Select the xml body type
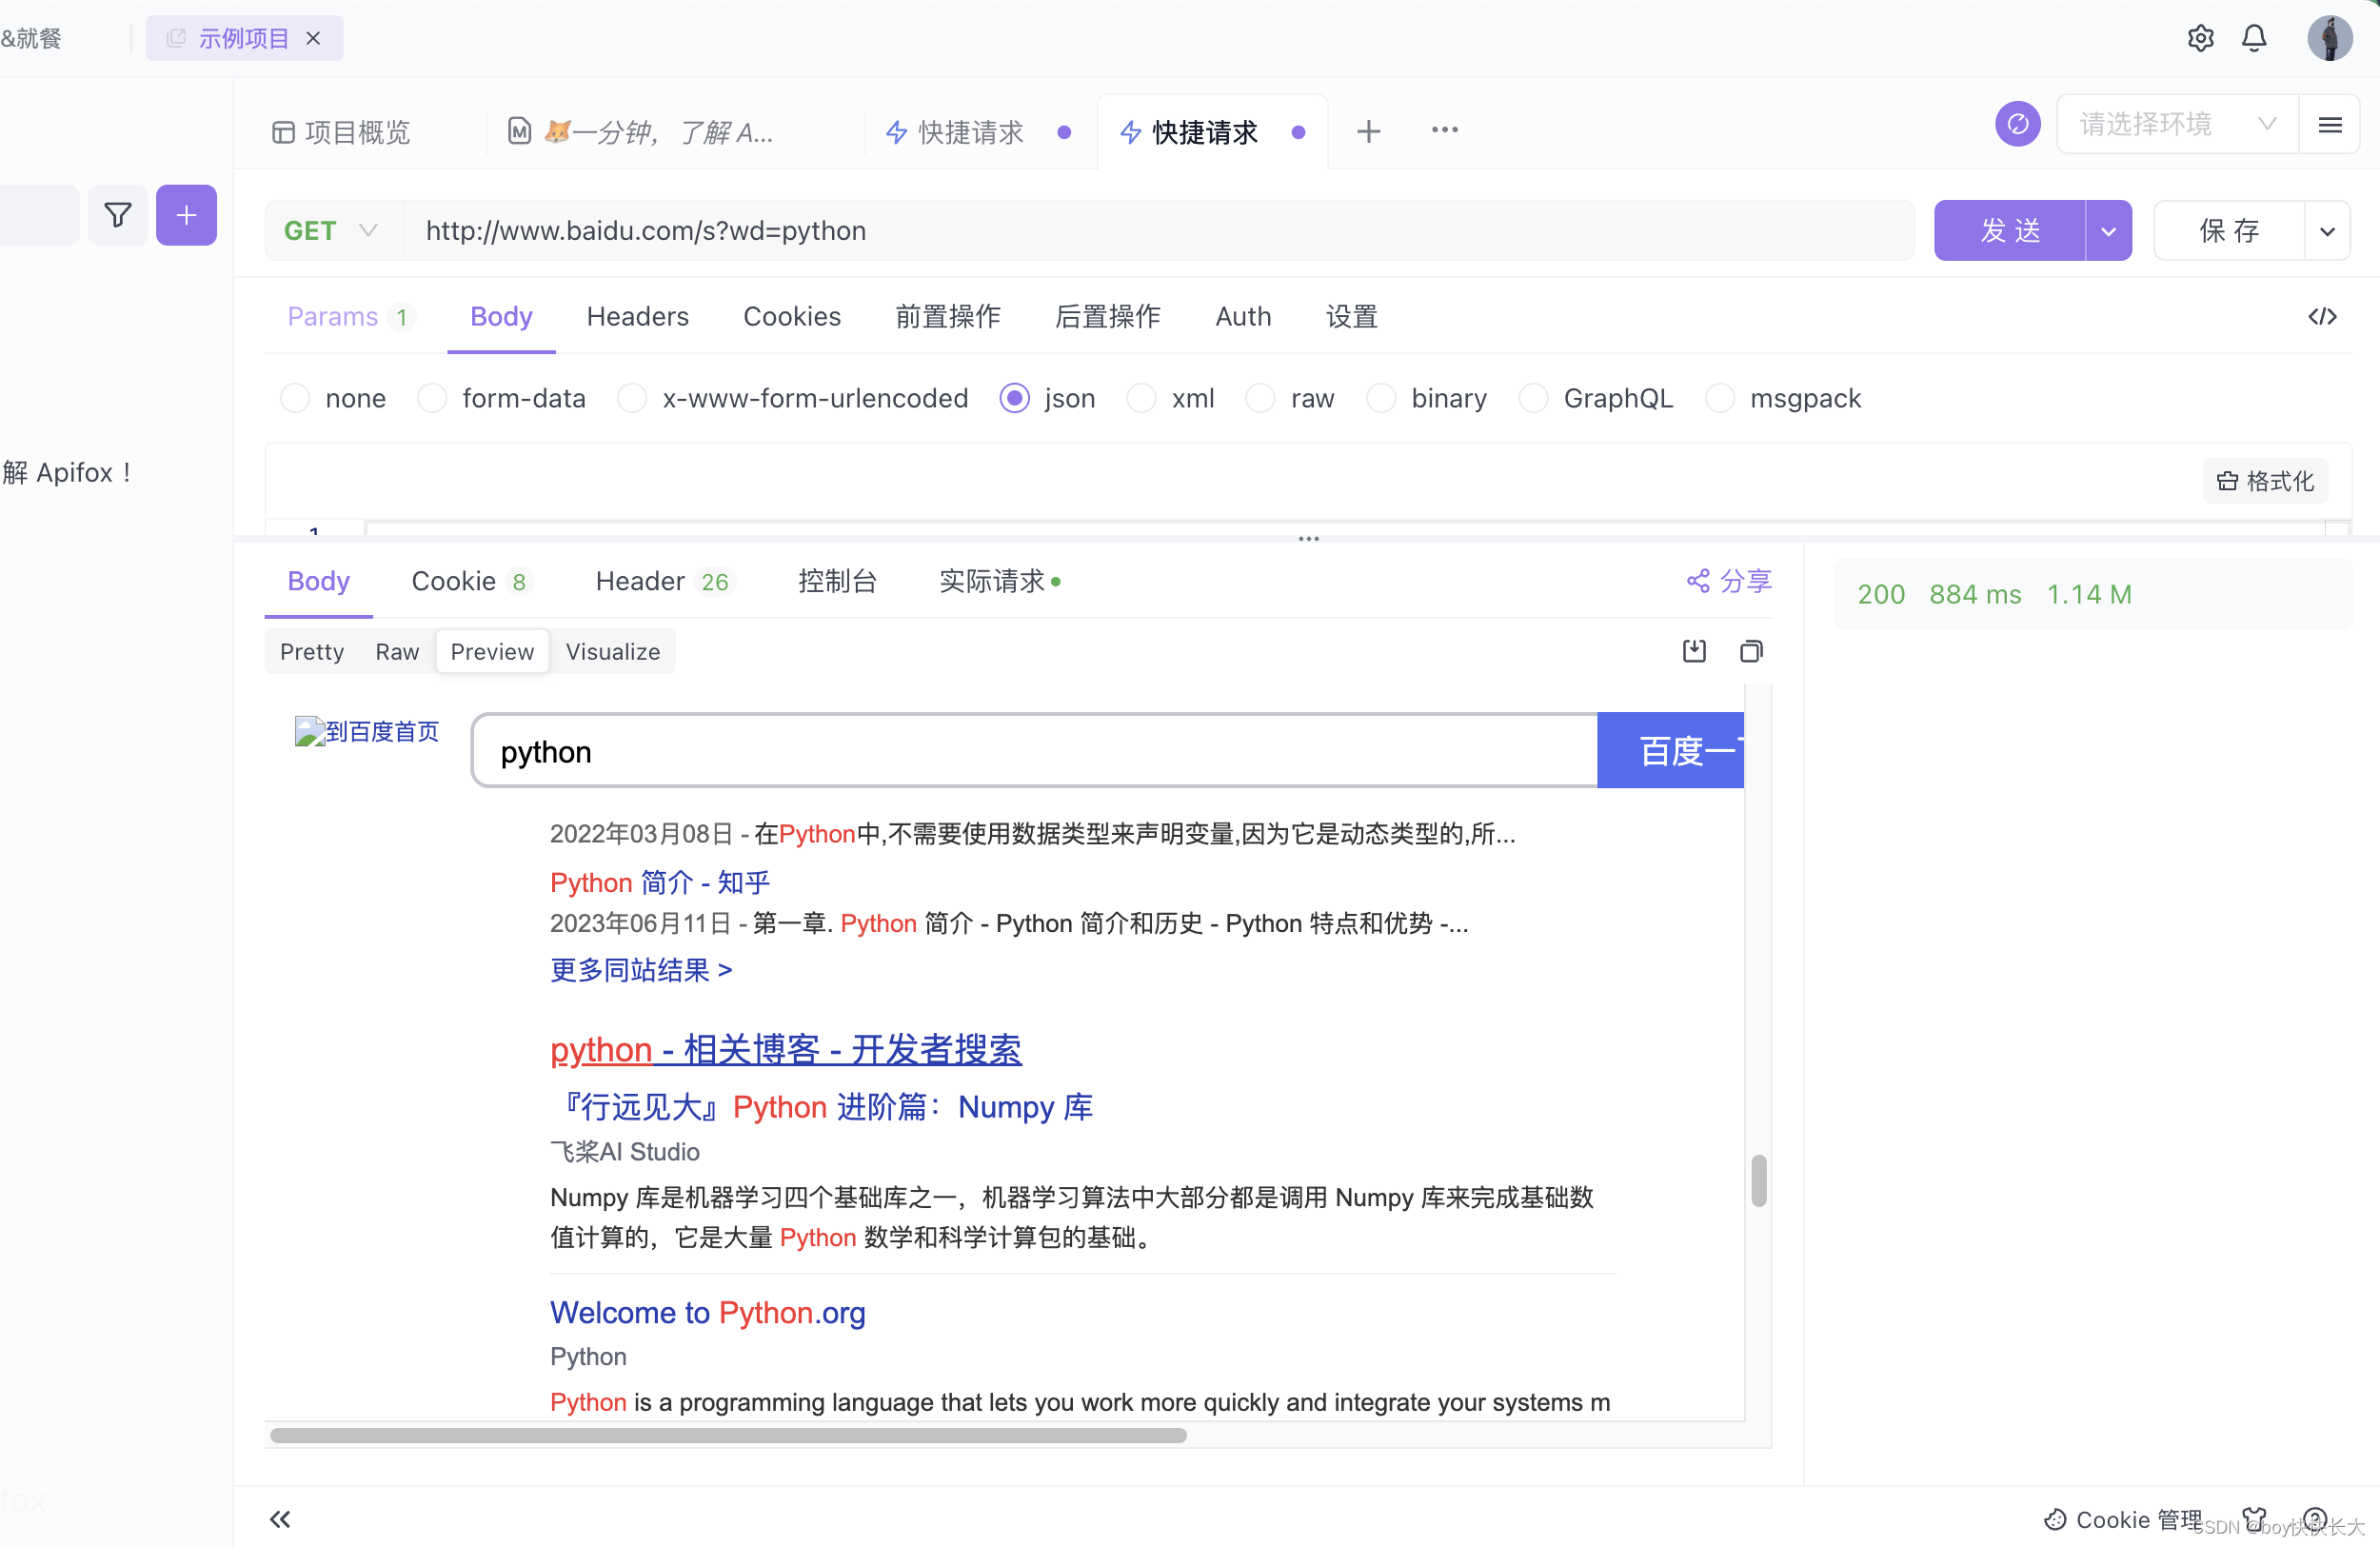The width and height of the screenshot is (2380, 1546). click(x=1170, y=398)
